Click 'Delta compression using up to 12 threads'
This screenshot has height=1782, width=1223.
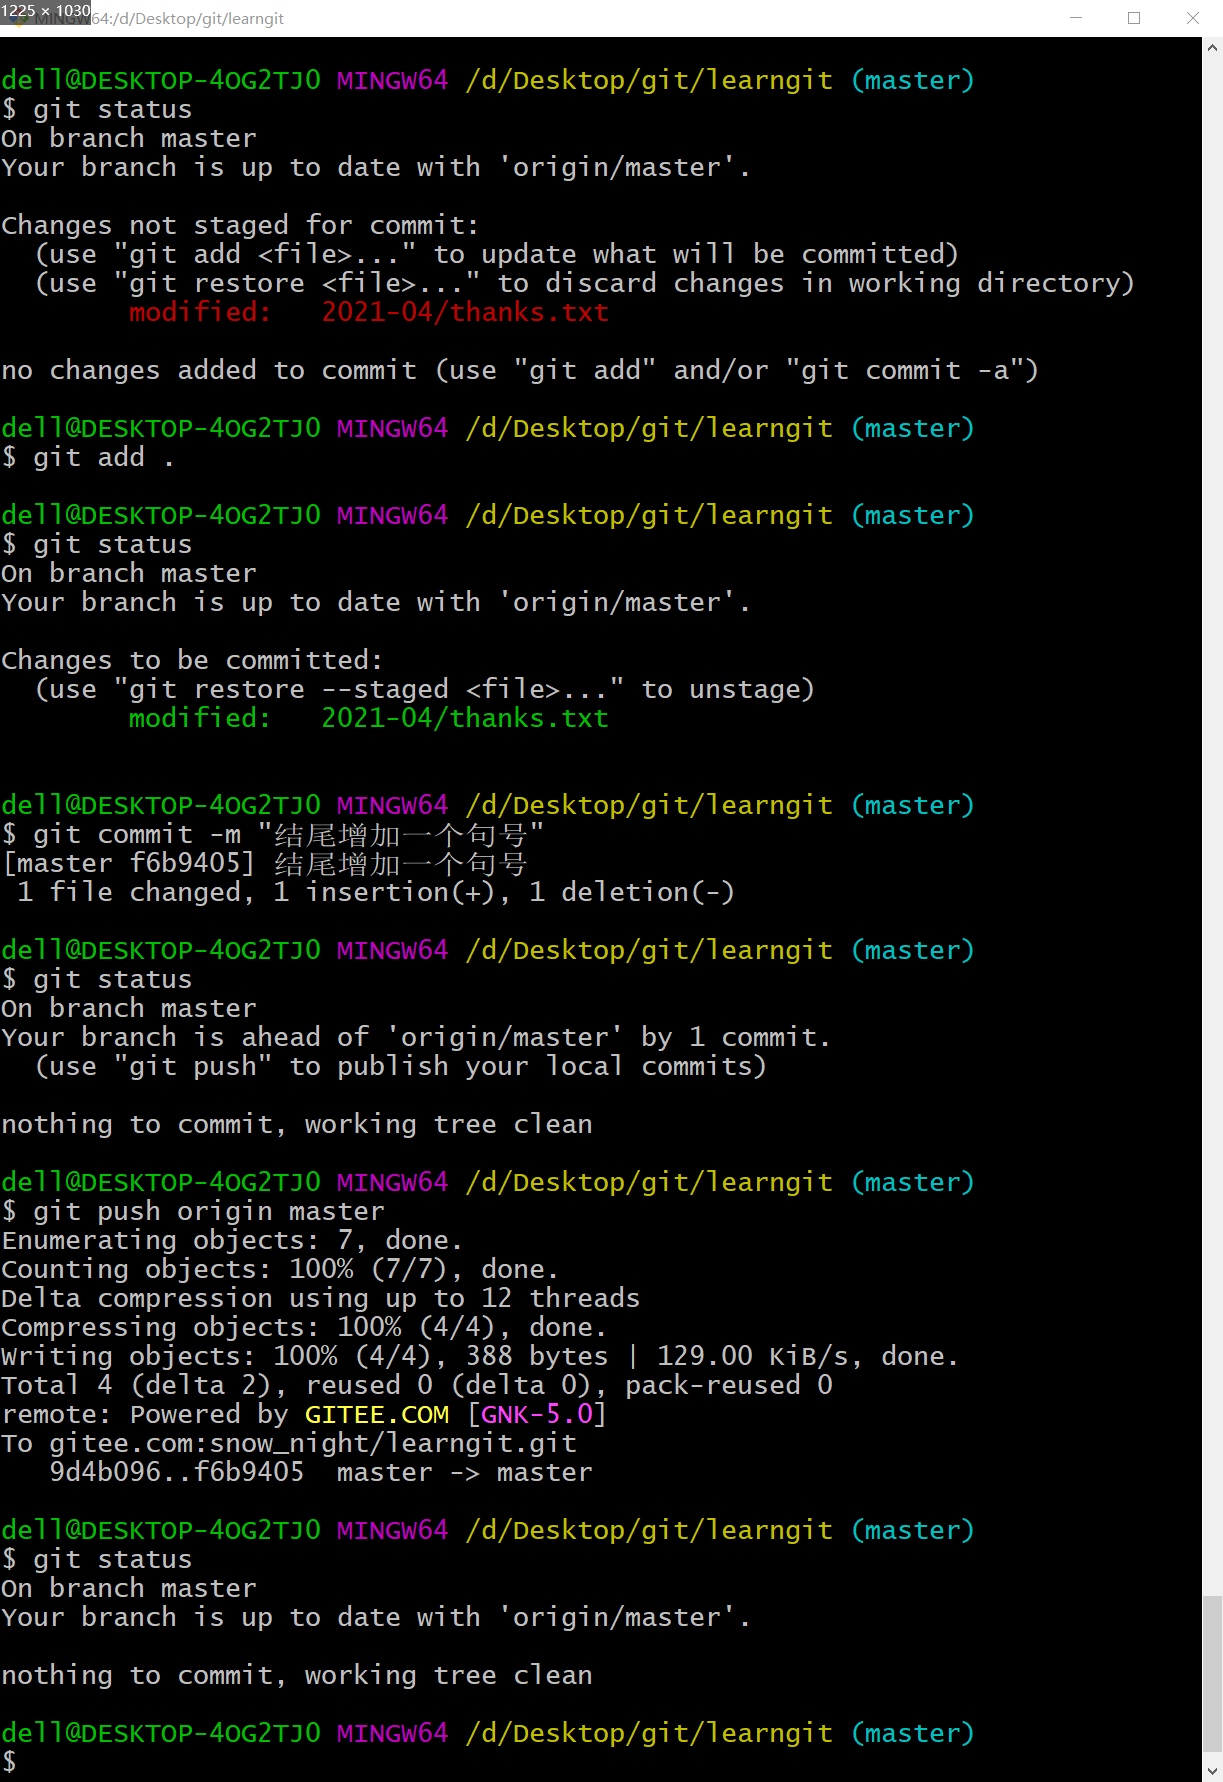[321, 1298]
